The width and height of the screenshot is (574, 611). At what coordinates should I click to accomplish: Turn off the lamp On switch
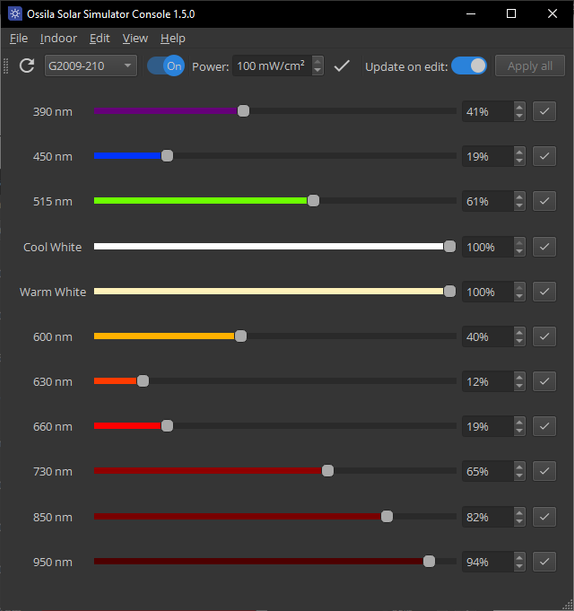click(166, 66)
